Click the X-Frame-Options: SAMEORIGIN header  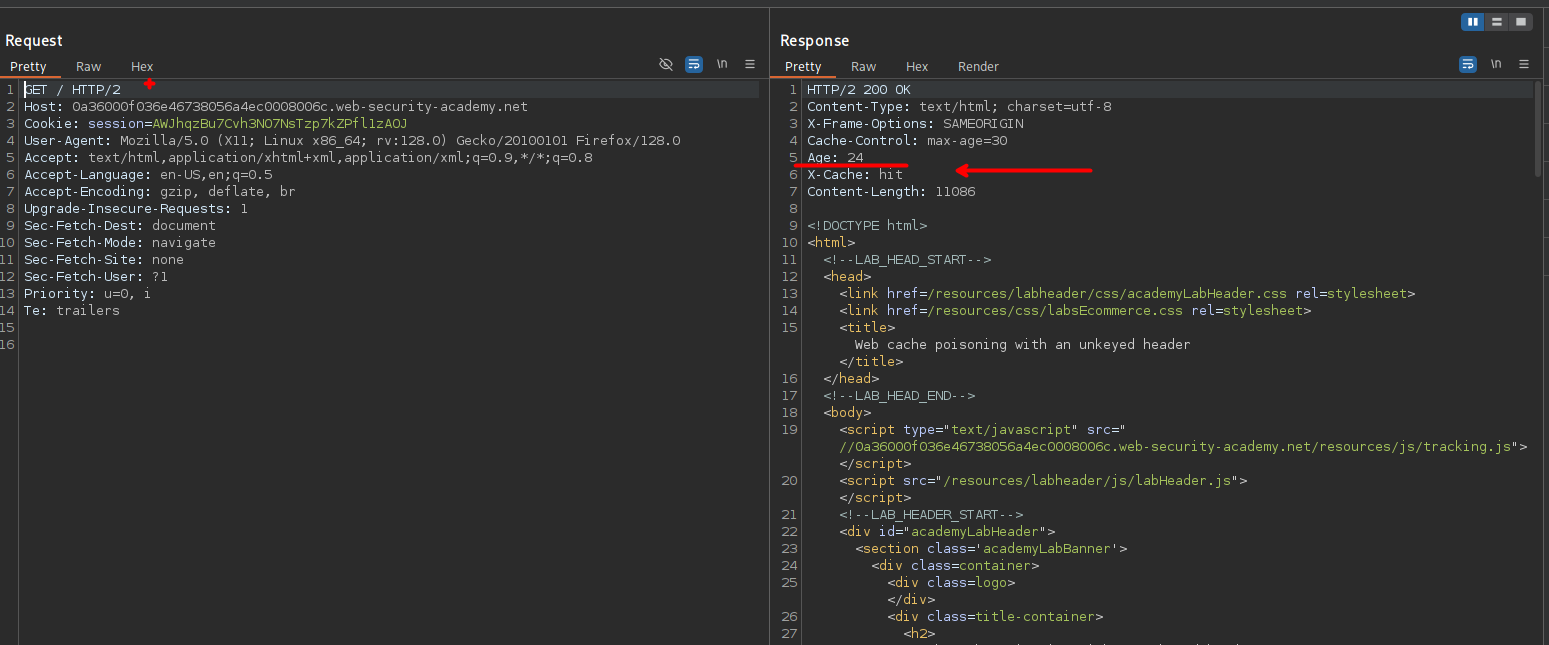coord(915,124)
